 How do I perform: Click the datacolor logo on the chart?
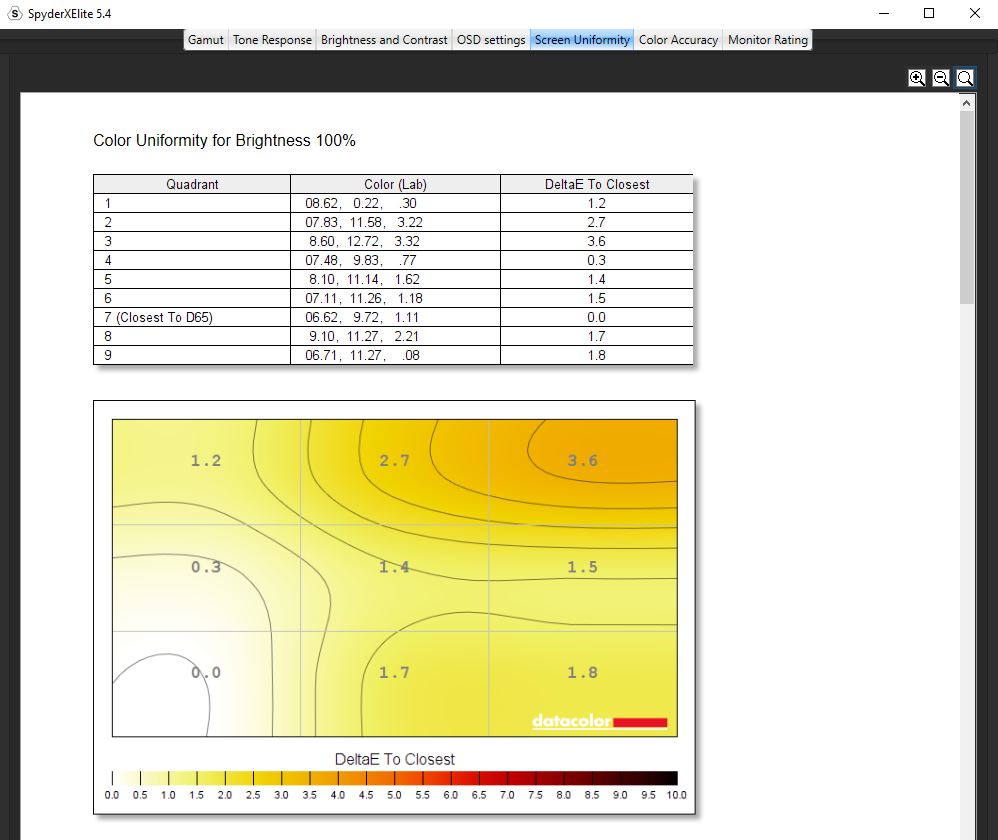tap(599, 721)
